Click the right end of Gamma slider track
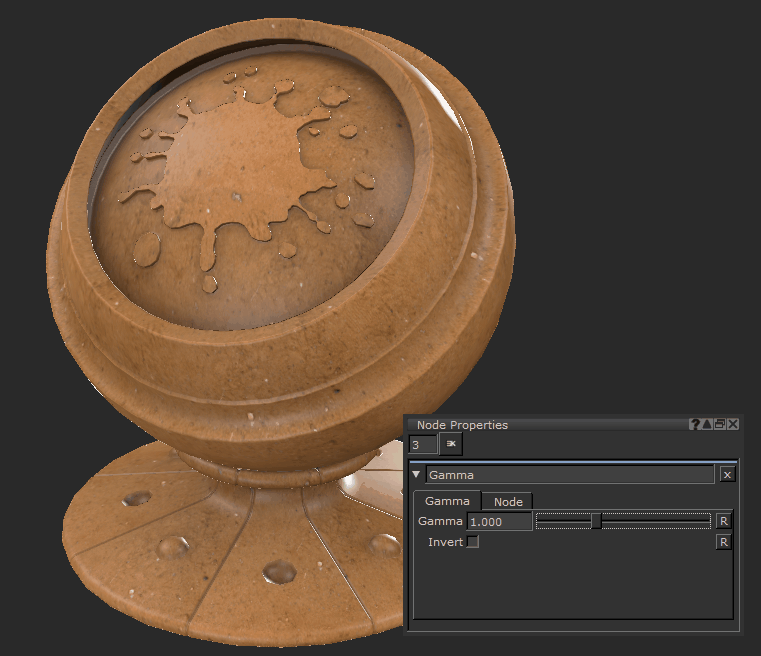The height and width of the screenshot is (656, 761). 706,521
